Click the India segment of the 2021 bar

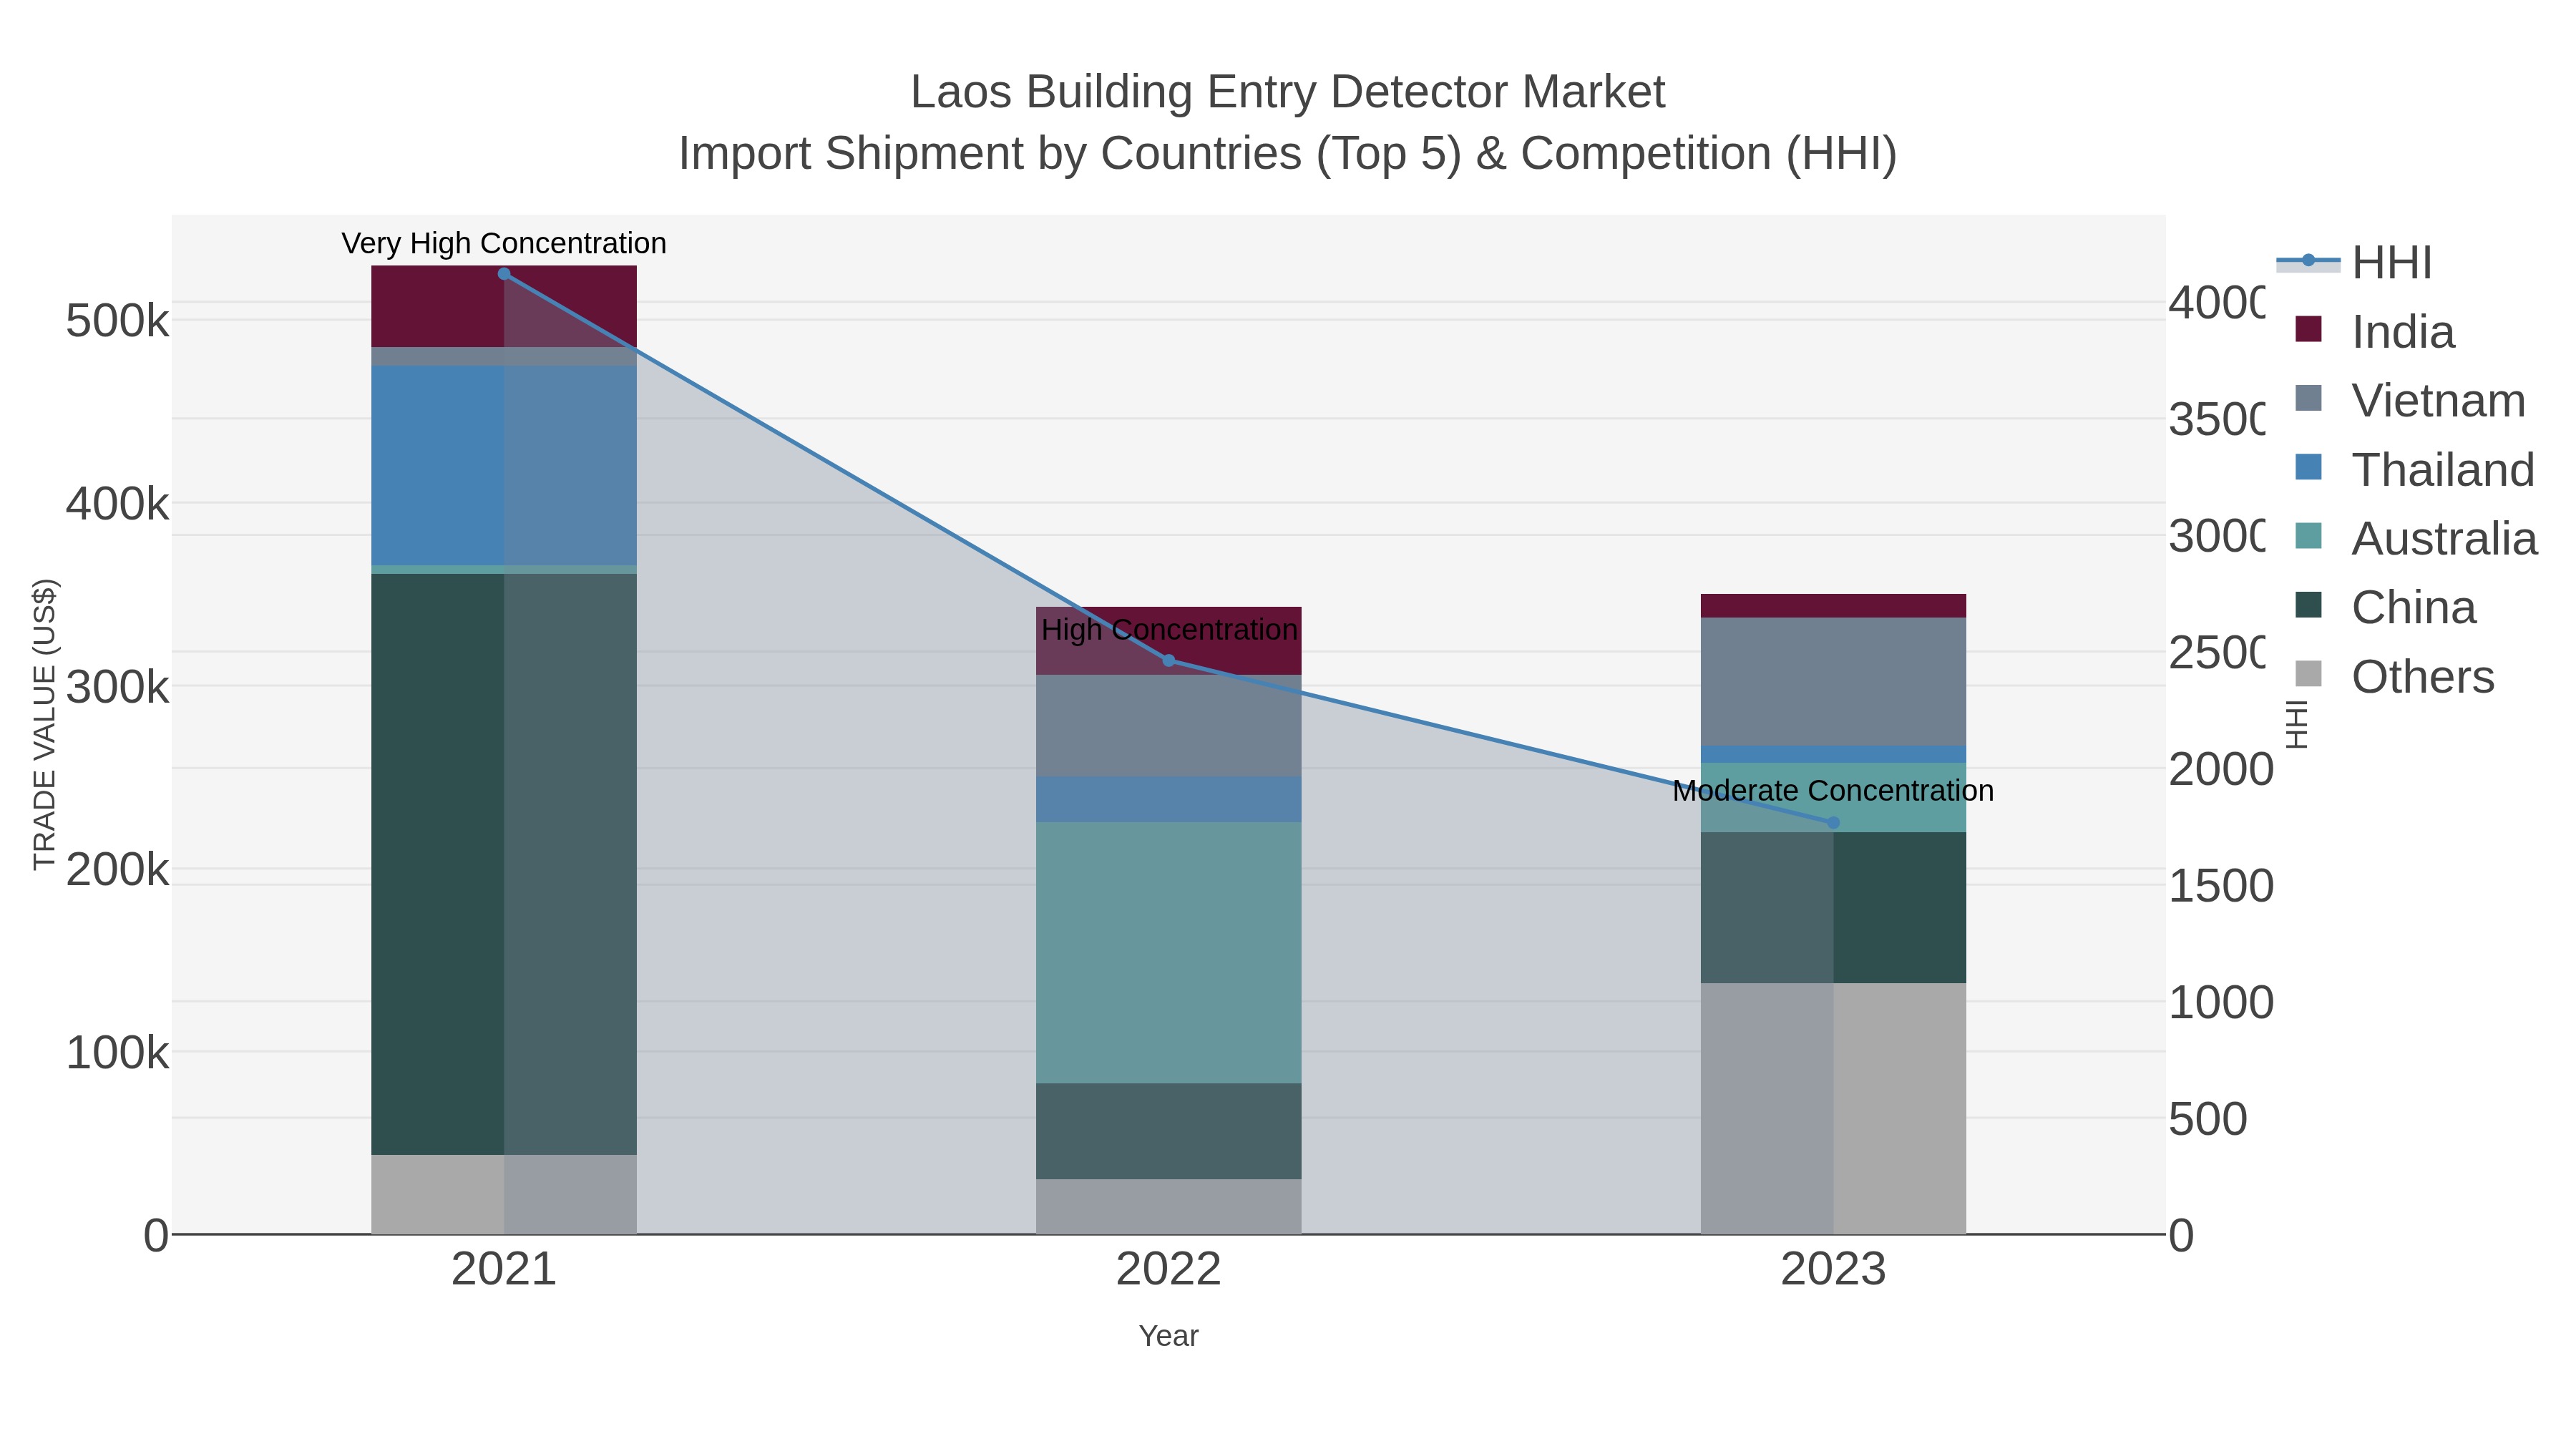point(504,307)
